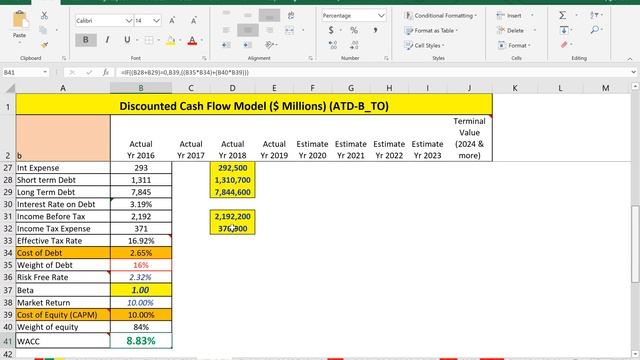Apply red Font Color swatch
This screenshot has height=360, width=640.
(192, 40)
